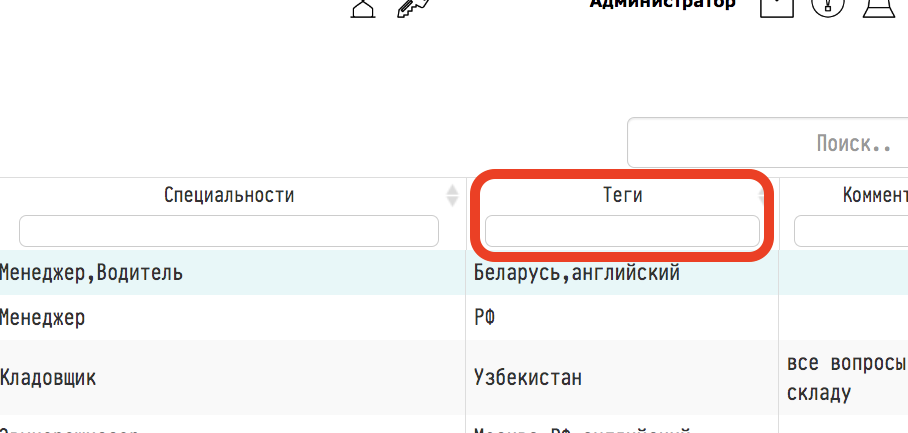The image size is (908, 433).
Task: Click the Специальности filter input
Action: 229,231
